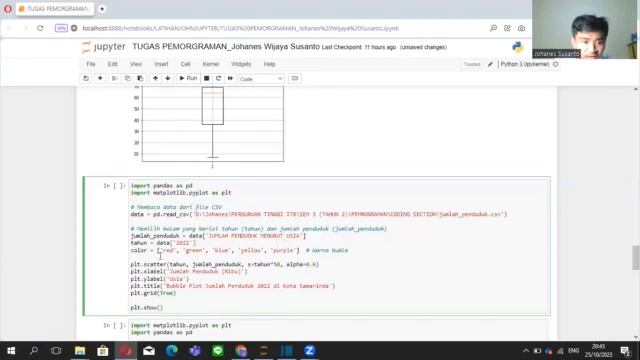Click the Python logo in notebook header
Image resolution: width=640 pixels, height=360 pixels.
518,47
